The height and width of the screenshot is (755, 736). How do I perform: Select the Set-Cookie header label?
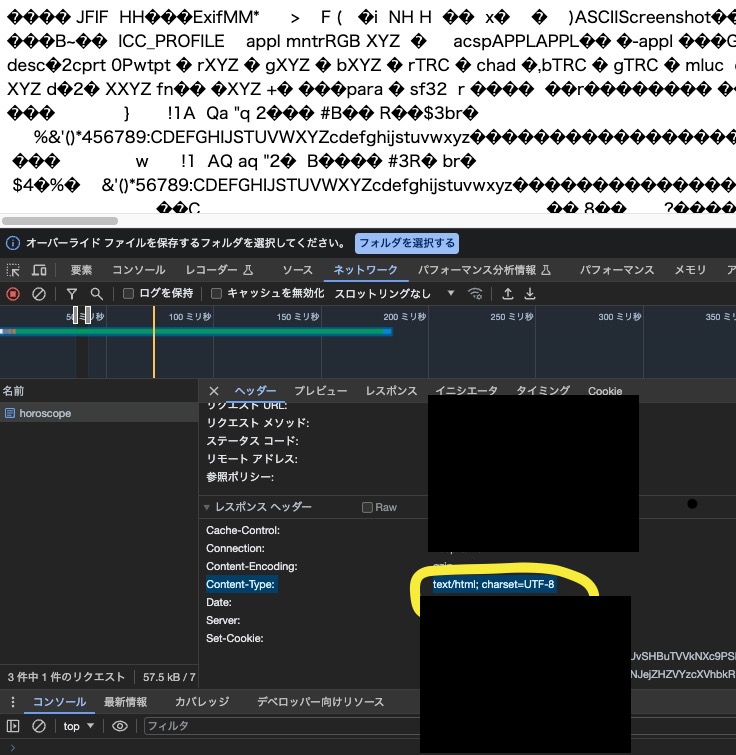click(235, 638)
